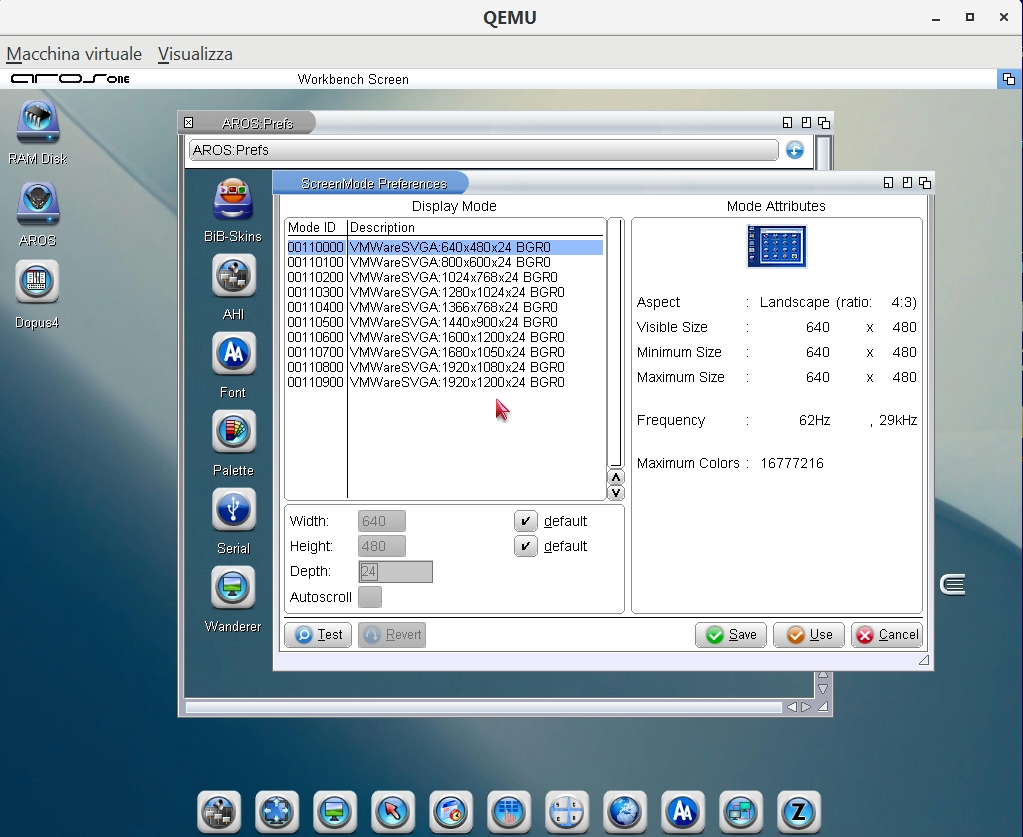Select mode VMWareSVGA:1920x1200x24 BGR0
The height and width of the screenshot is (837, 1023).
coord(444,382)
